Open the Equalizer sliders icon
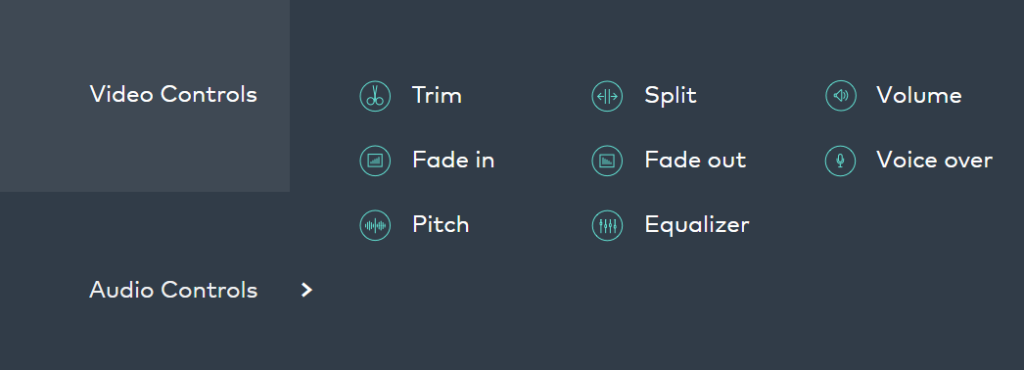This screenshot has width=1024, height=370. [607, 226]
